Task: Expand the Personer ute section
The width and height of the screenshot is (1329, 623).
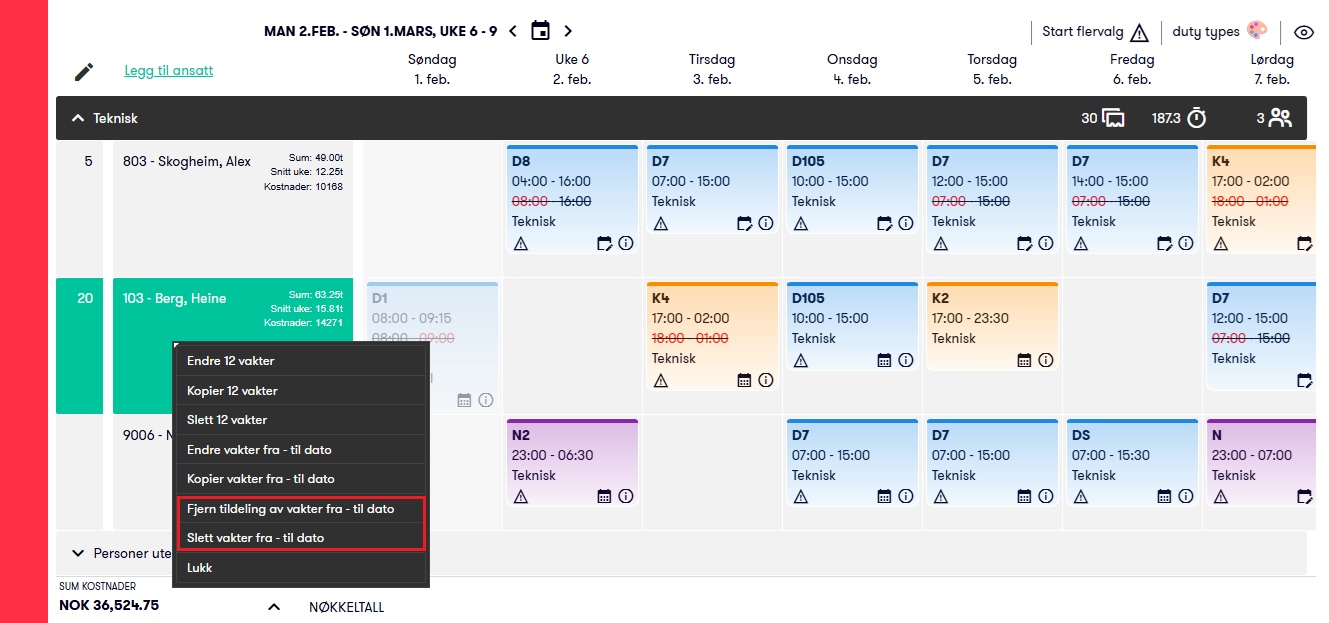Action: (77, 553)
